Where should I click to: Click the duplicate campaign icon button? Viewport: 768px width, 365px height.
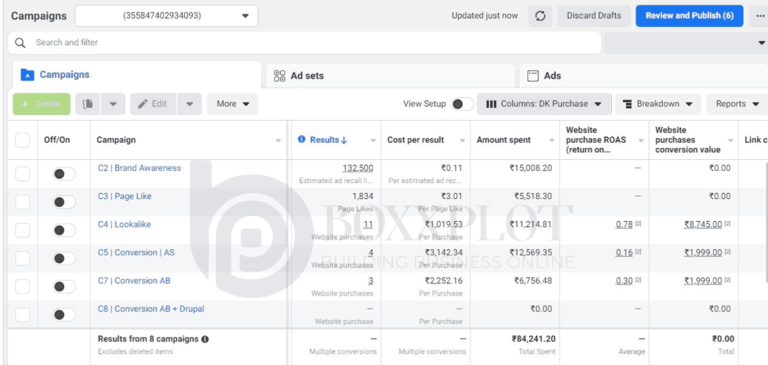click(88, 104)
